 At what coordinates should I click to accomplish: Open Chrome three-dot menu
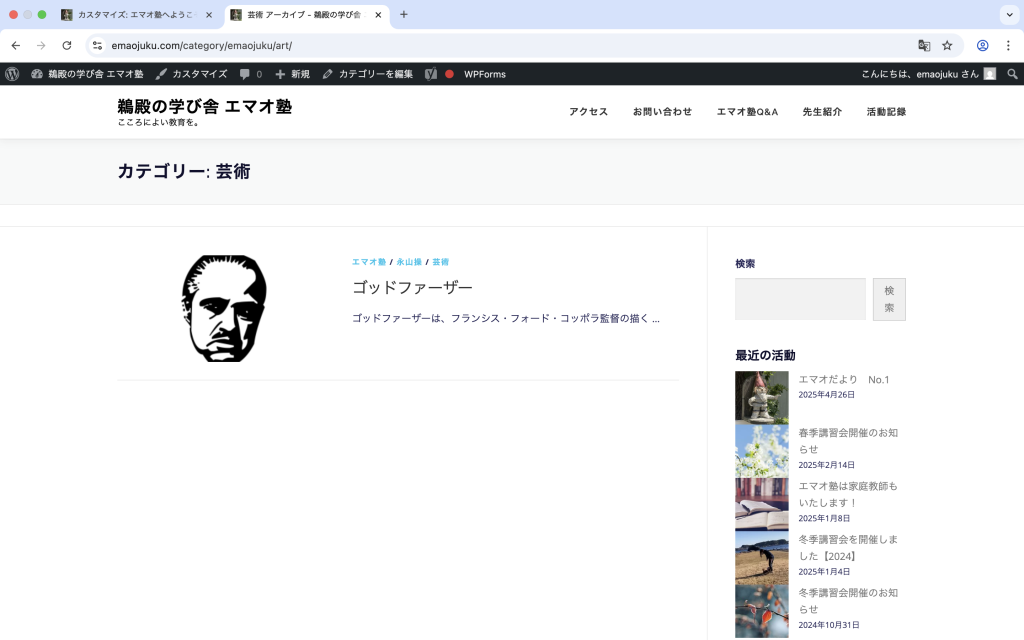(x=1008, y=46)
